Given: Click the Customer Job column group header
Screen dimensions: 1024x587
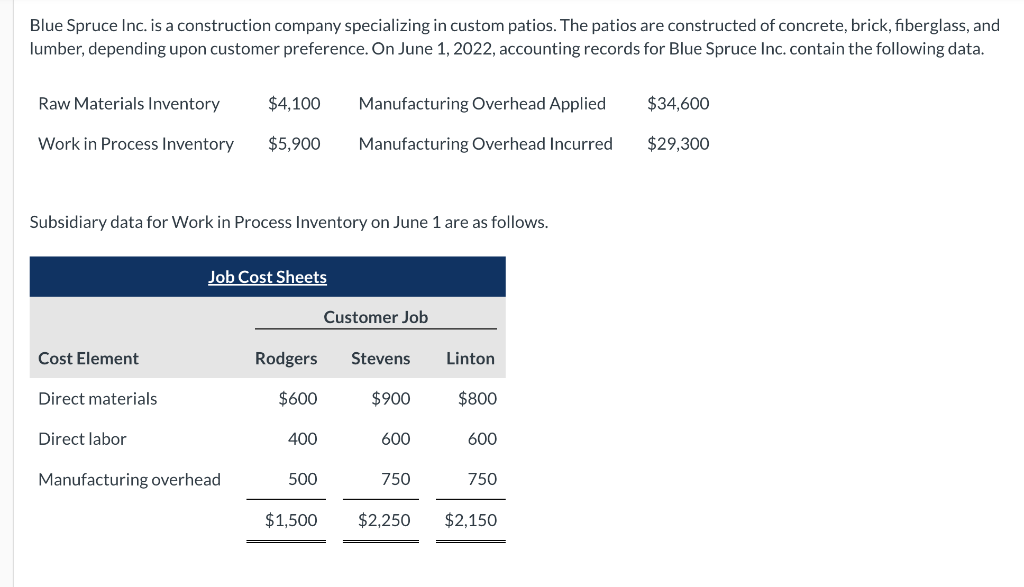Looking at the screenshot, I should (x=376, y=317).
